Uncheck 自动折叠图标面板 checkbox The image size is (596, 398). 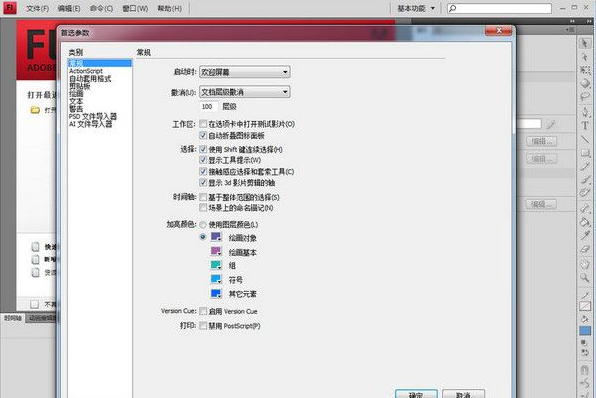(203, 135)
